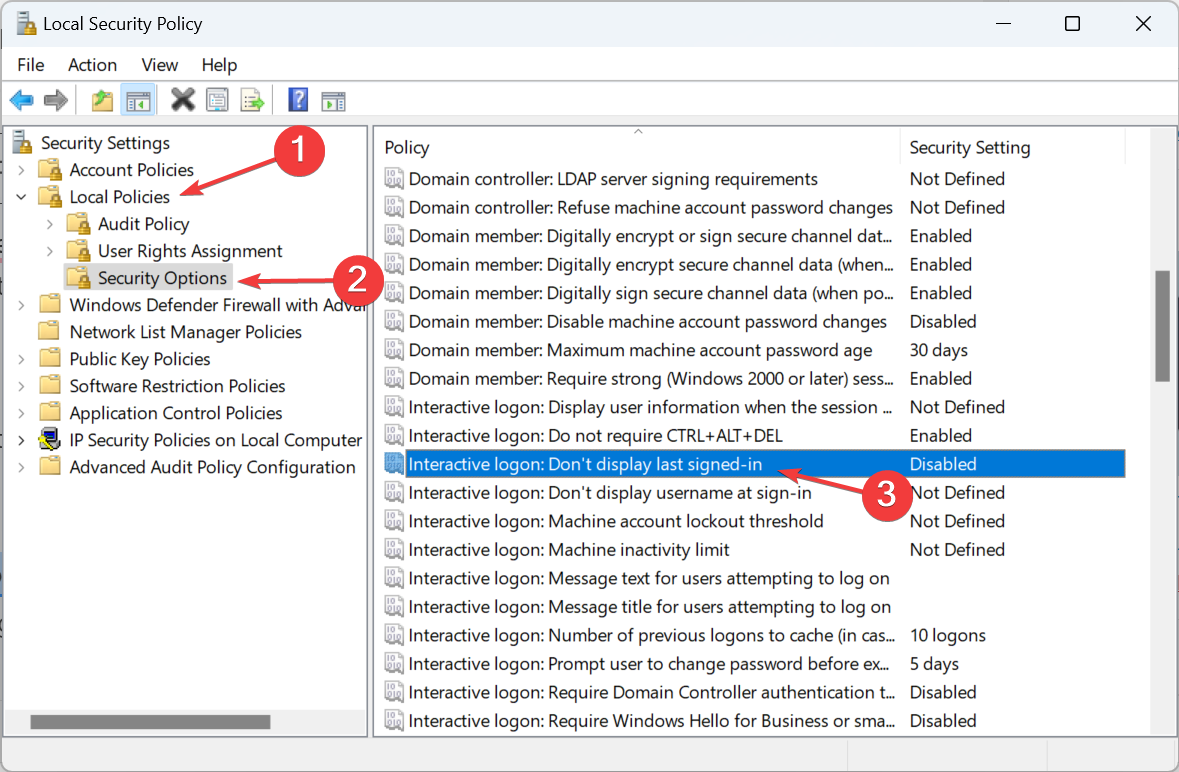Open the Help menu

[219, 65]
